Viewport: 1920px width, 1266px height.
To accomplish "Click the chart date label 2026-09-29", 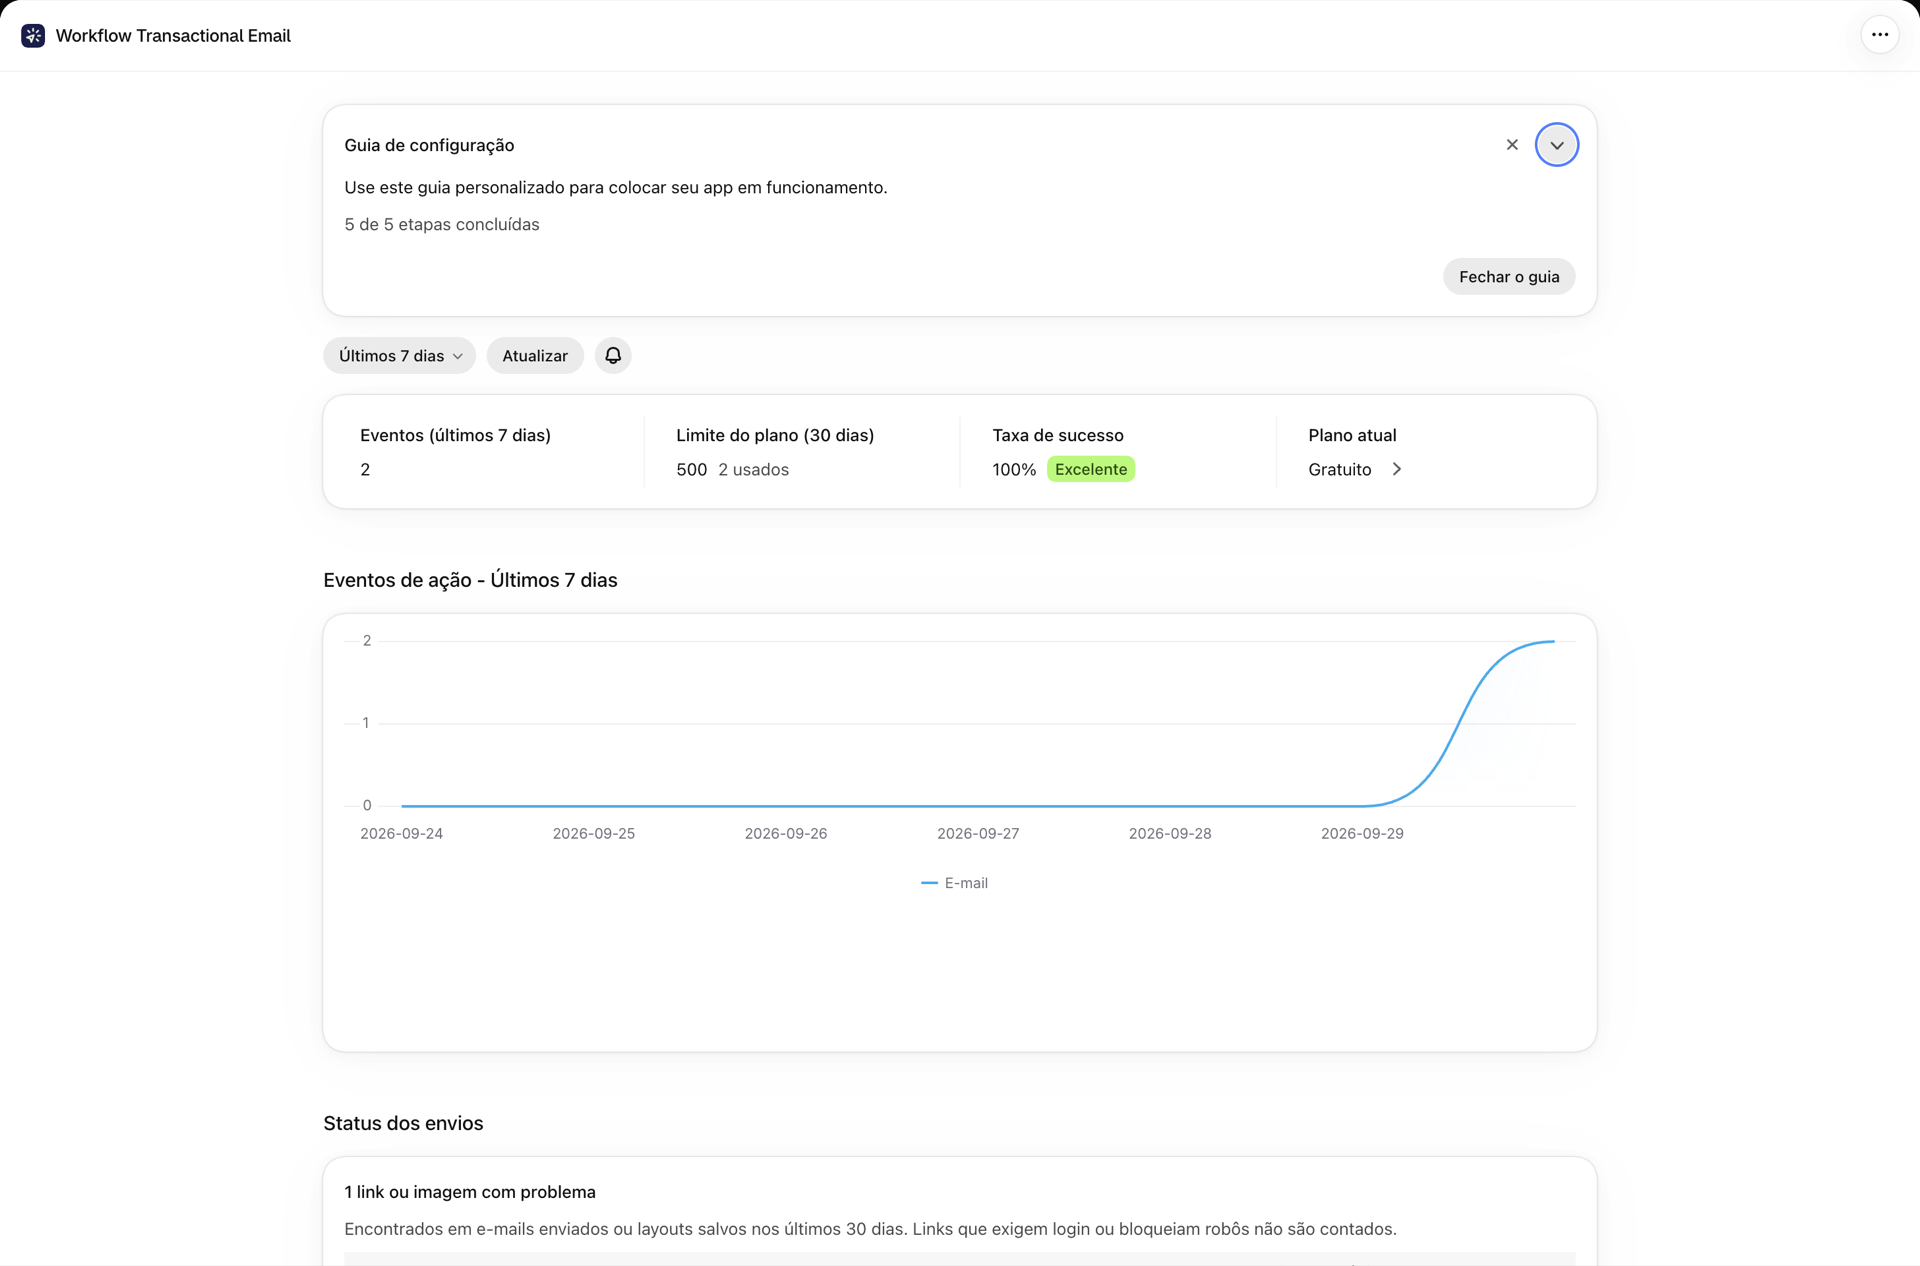I will 1362,833.
